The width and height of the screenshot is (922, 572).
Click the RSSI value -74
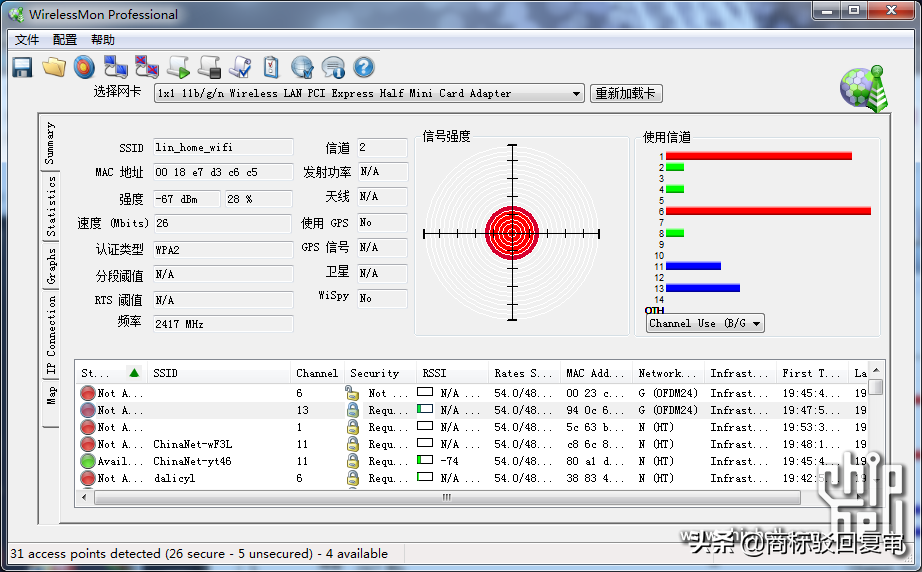(x=449, y=461)
